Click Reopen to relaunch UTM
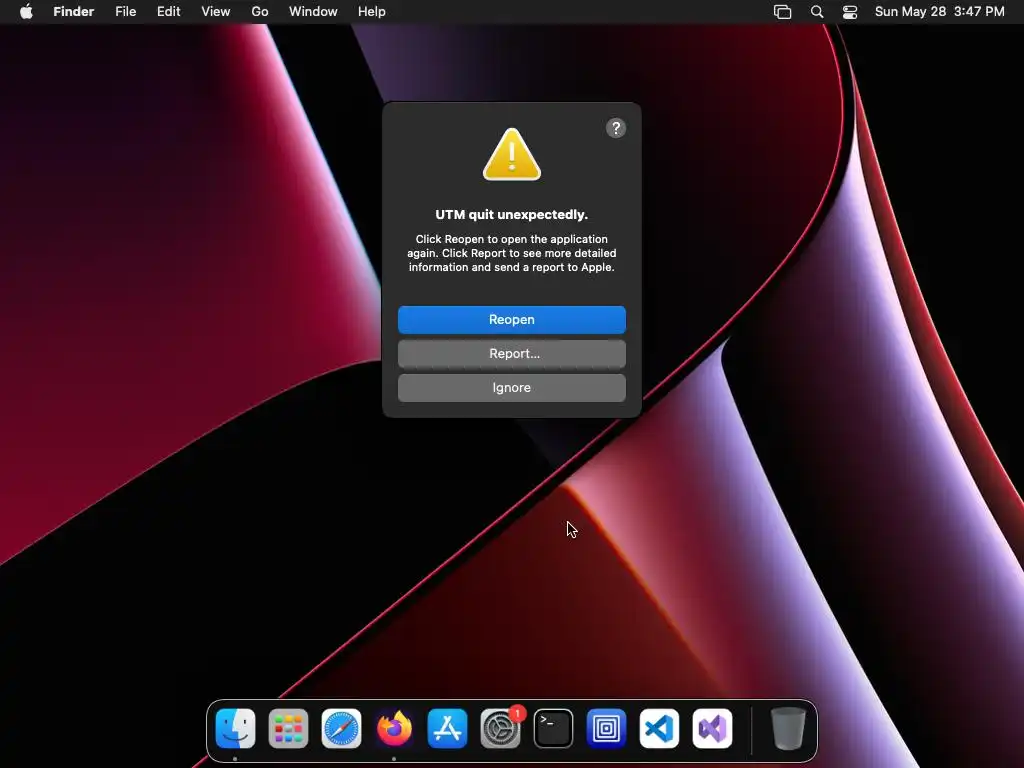The image size is (1024, 768). pos(511,319)
